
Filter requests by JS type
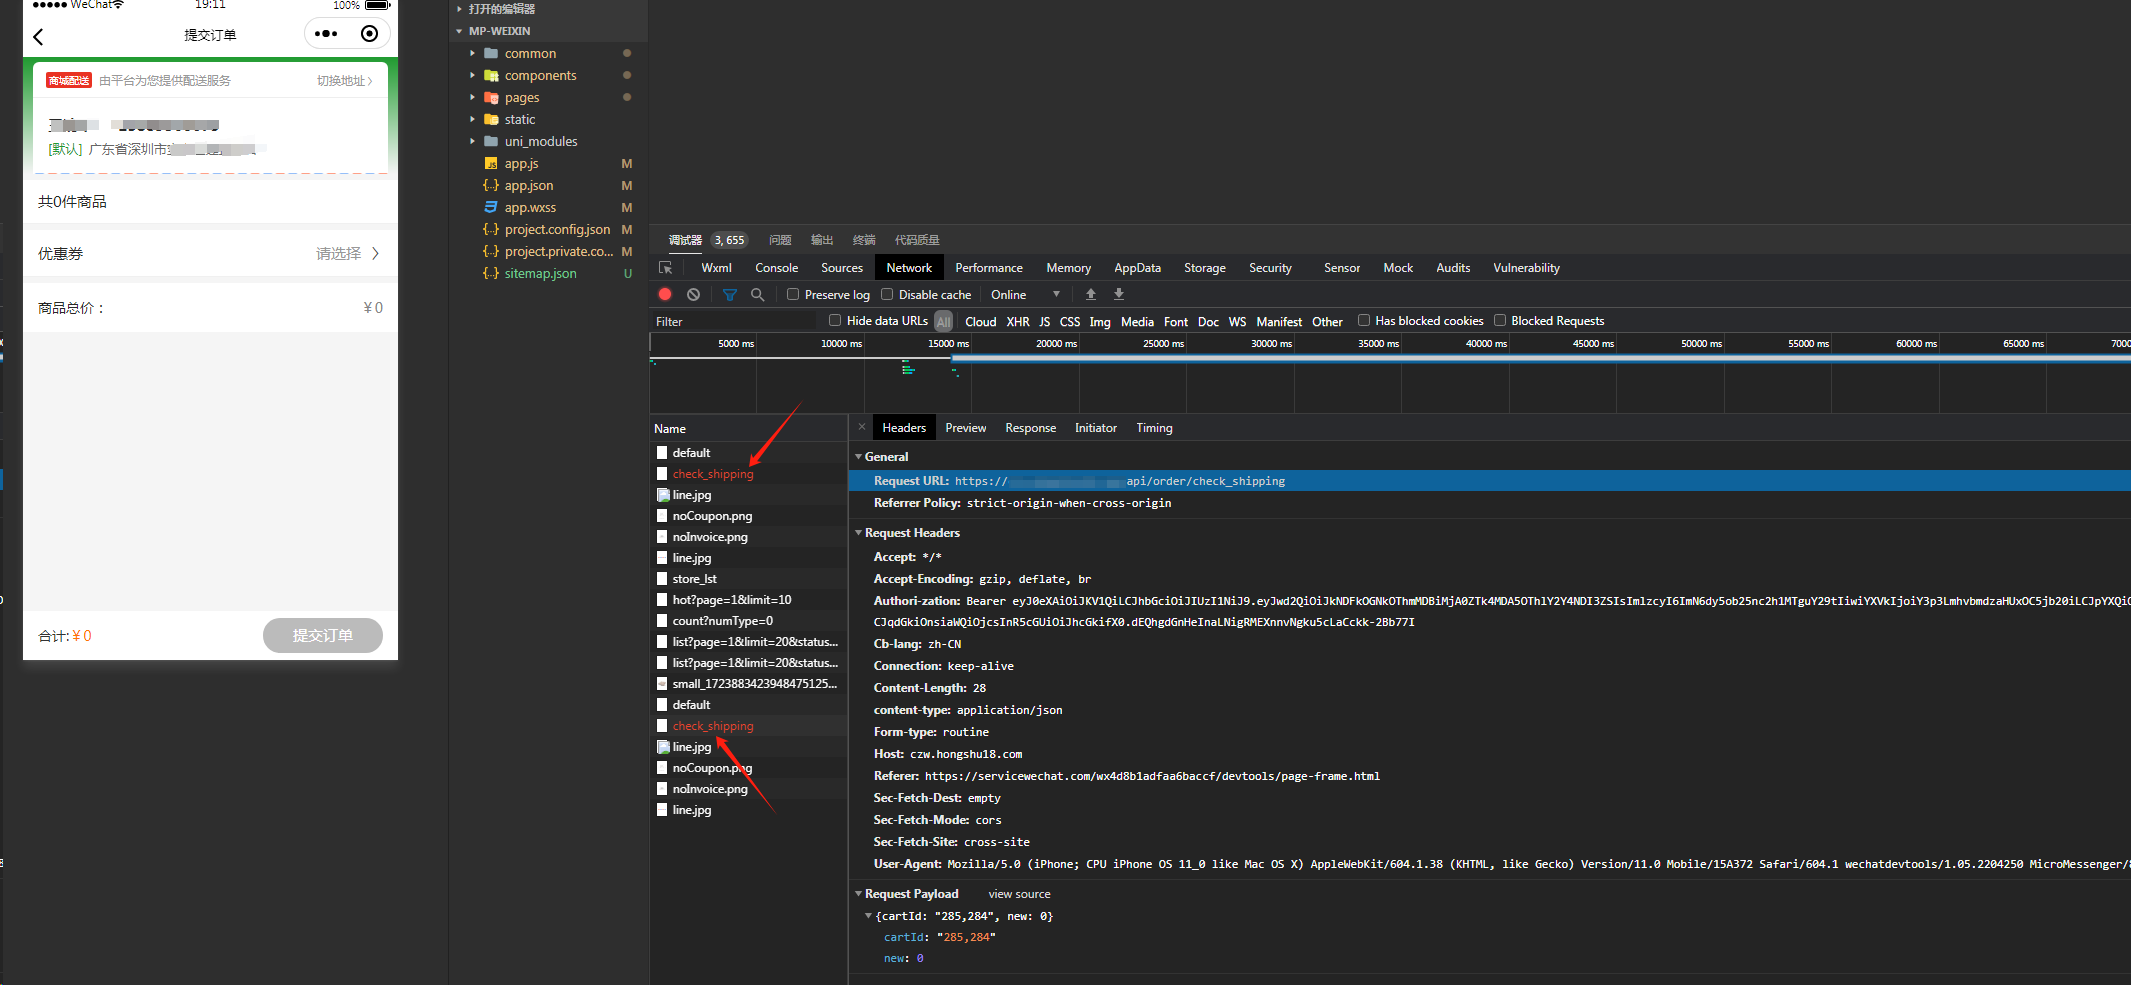pyautogui.click(x=1044, y=321)
